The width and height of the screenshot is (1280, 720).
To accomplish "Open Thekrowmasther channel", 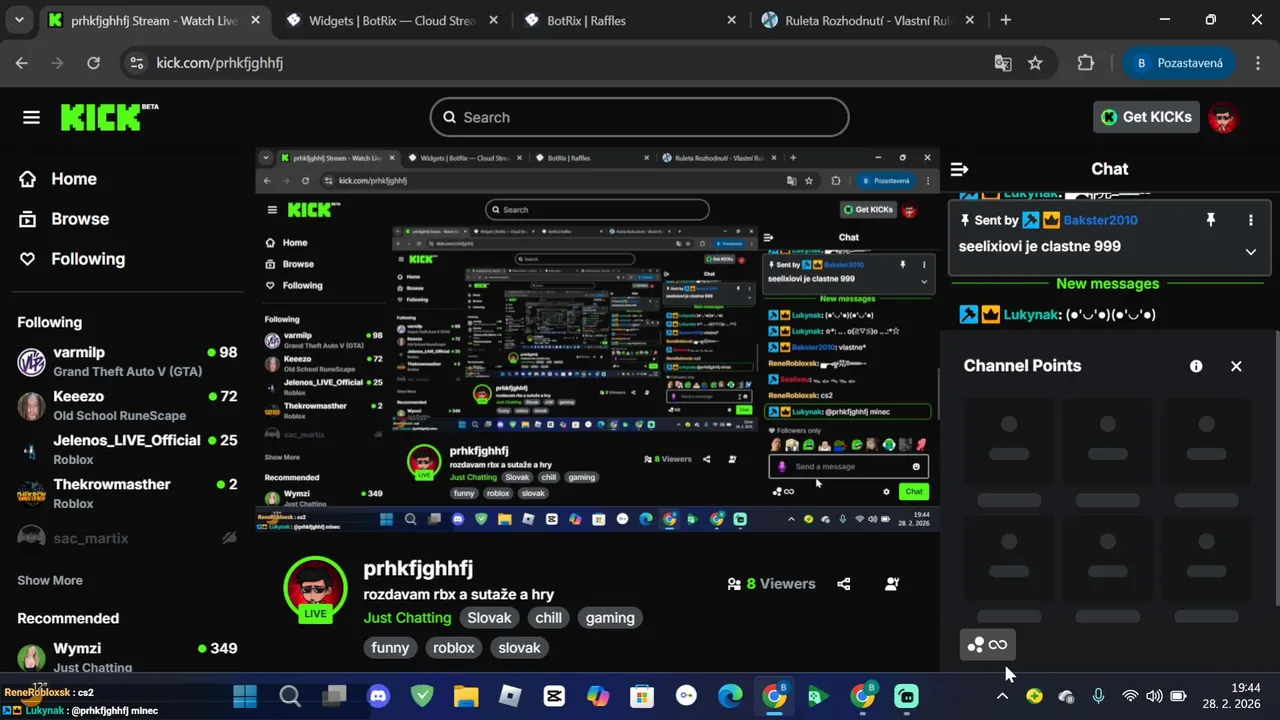I will click(127, 493).
